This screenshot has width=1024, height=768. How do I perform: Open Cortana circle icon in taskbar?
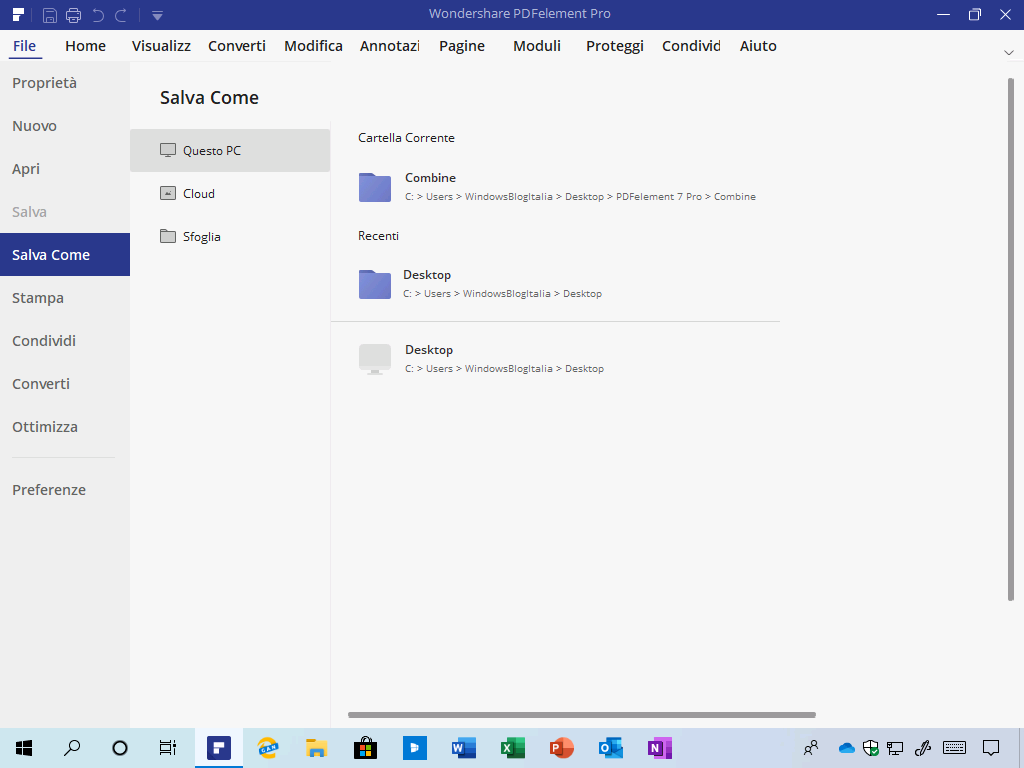tap(120, 748)
